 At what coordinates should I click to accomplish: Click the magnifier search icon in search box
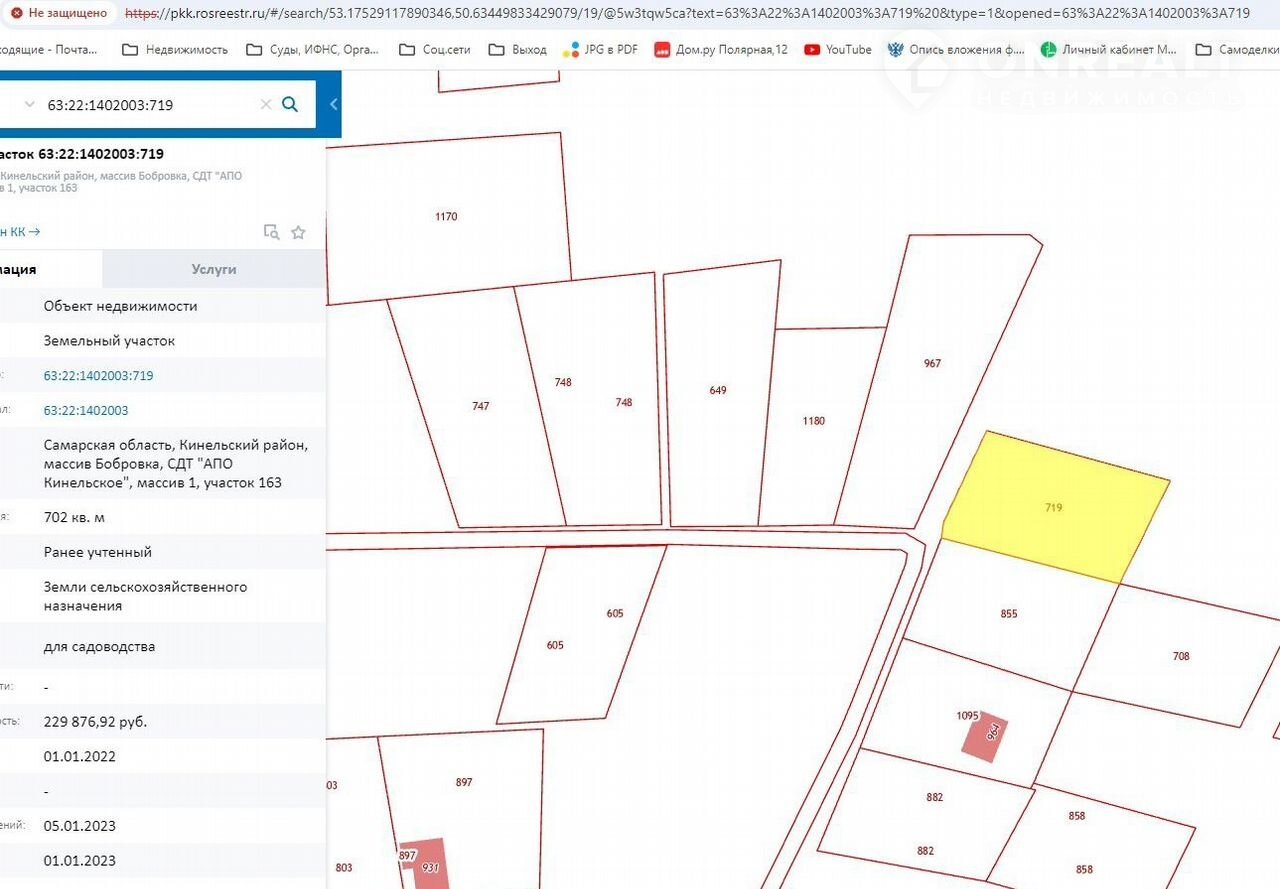click(x=290, y=104)
